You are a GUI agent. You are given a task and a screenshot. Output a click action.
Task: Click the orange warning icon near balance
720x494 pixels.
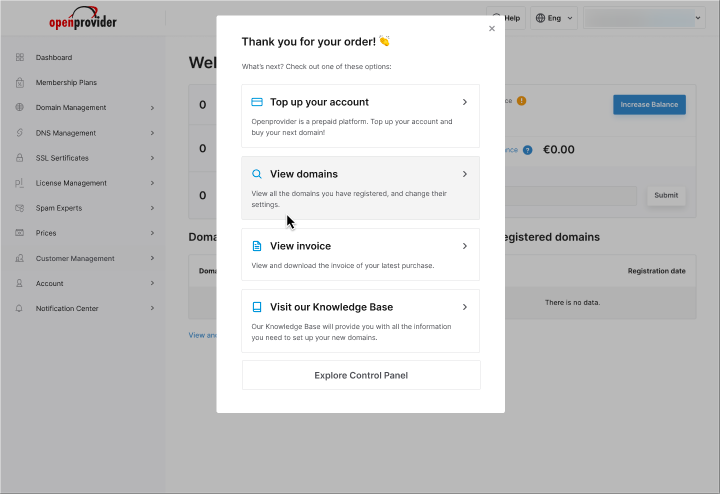click(x=522, y=101)
